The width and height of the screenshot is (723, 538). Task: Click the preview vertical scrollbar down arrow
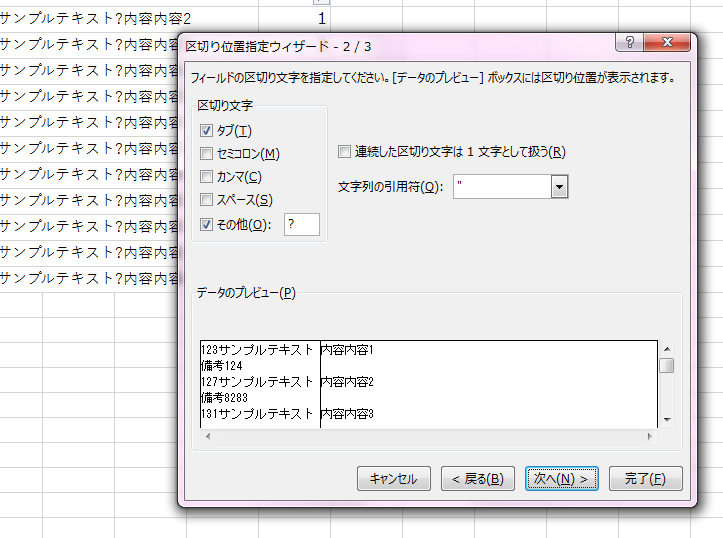pyautogui.click(x=666, y=420)
